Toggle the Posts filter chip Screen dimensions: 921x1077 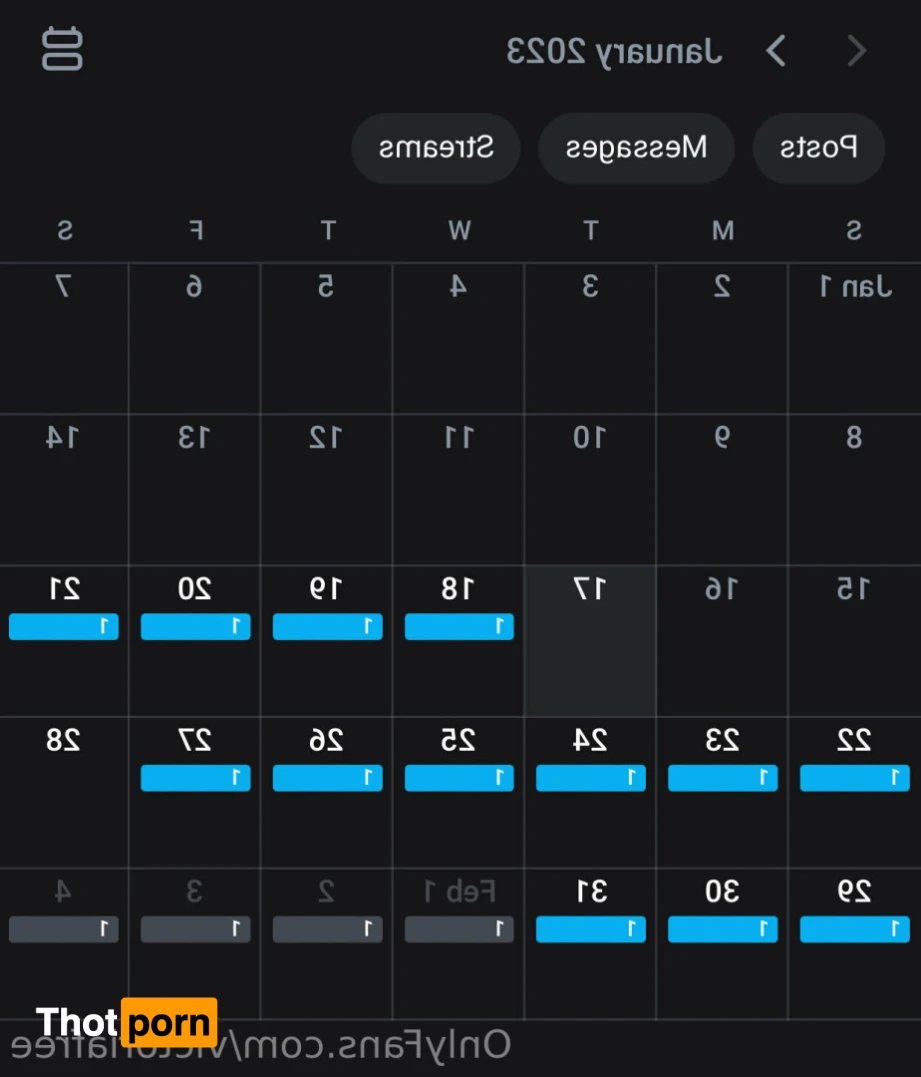point(818,148)
